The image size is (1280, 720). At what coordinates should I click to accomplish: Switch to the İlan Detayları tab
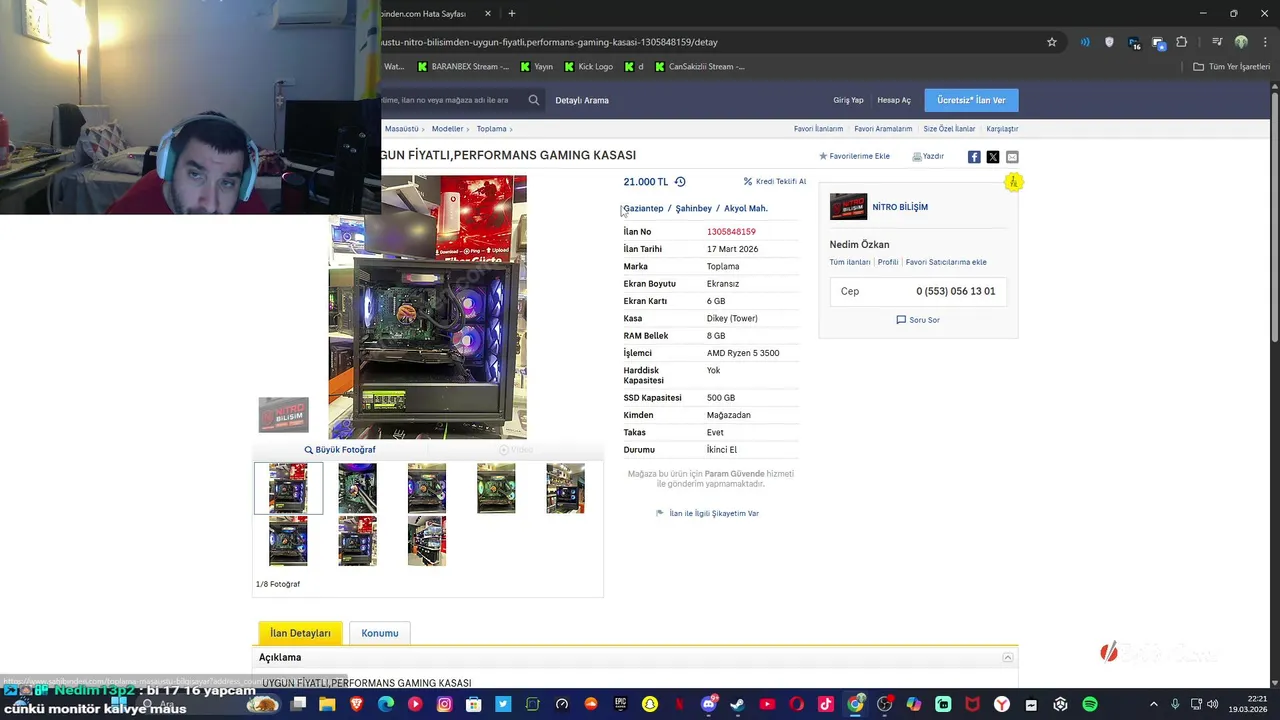pyautogui.click(x=300, y=633)
